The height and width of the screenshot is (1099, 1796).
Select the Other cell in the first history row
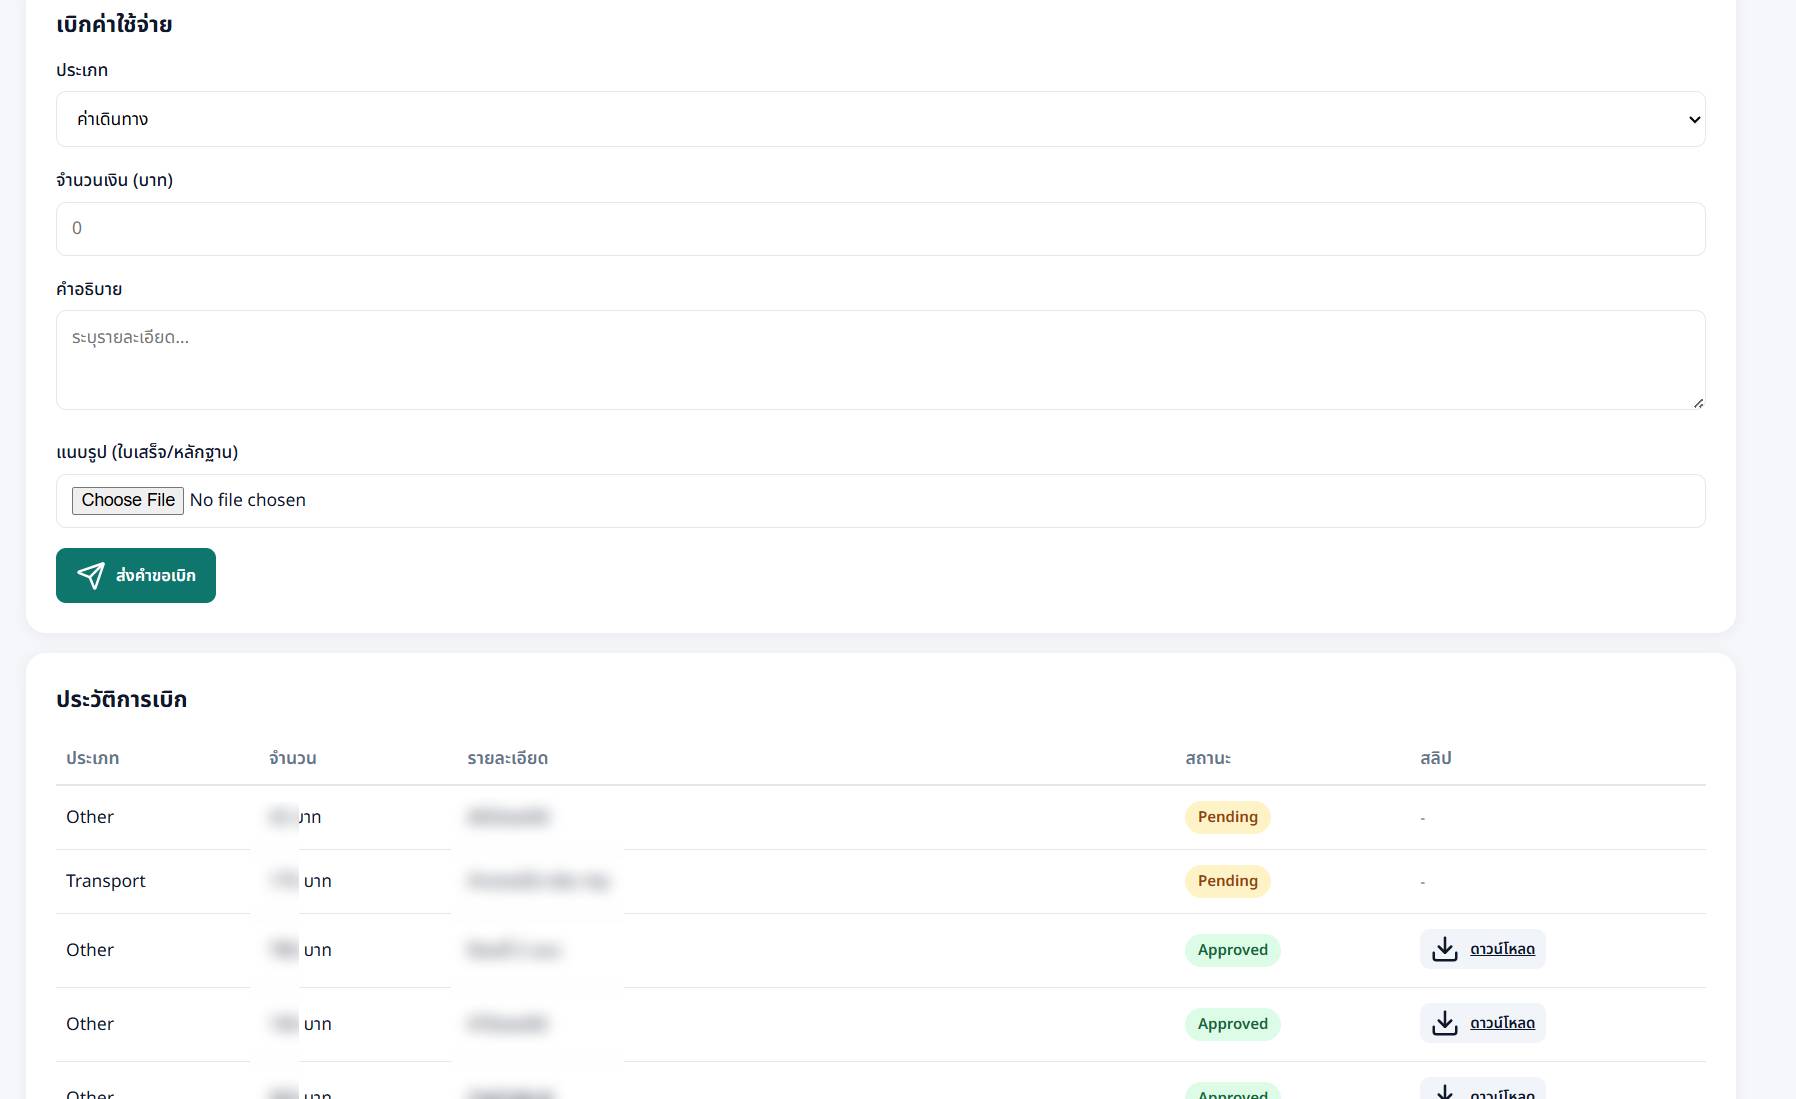(x=90, y=817)
